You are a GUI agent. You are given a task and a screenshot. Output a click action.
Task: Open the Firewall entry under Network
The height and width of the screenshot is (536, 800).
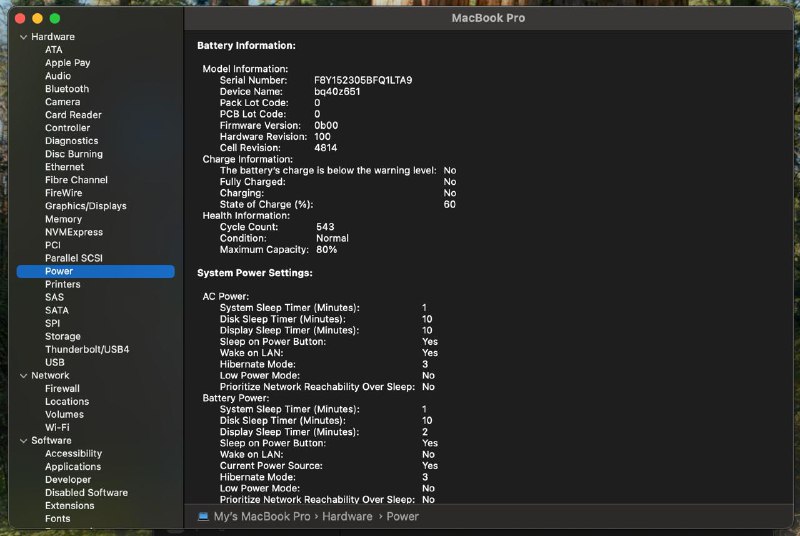(62, 389)
